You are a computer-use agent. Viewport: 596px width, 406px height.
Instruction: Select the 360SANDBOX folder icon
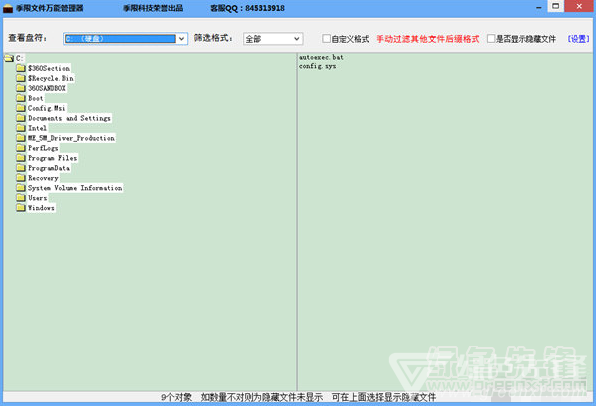point(21,88)
